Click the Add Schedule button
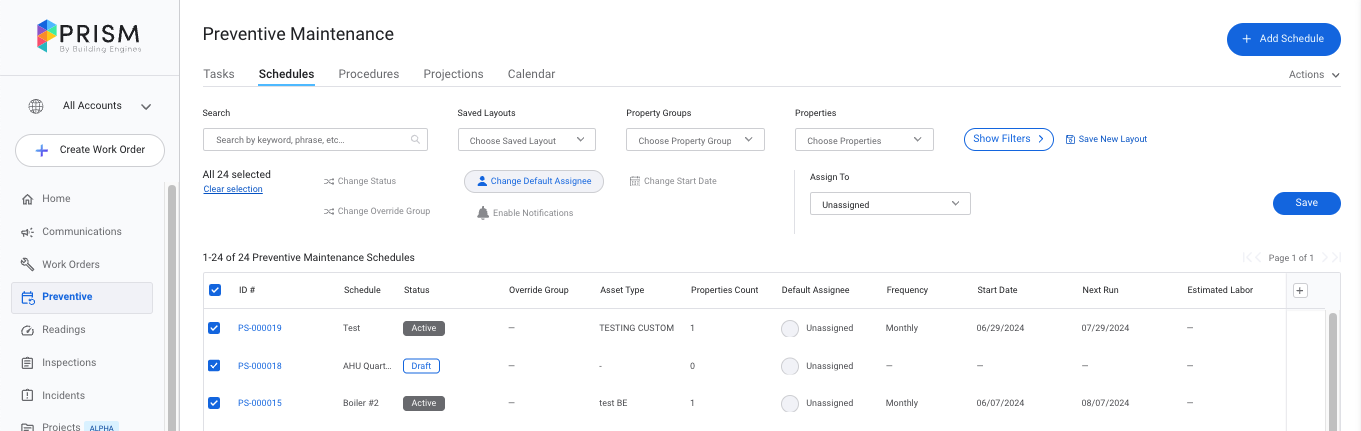 (1283, 39)
